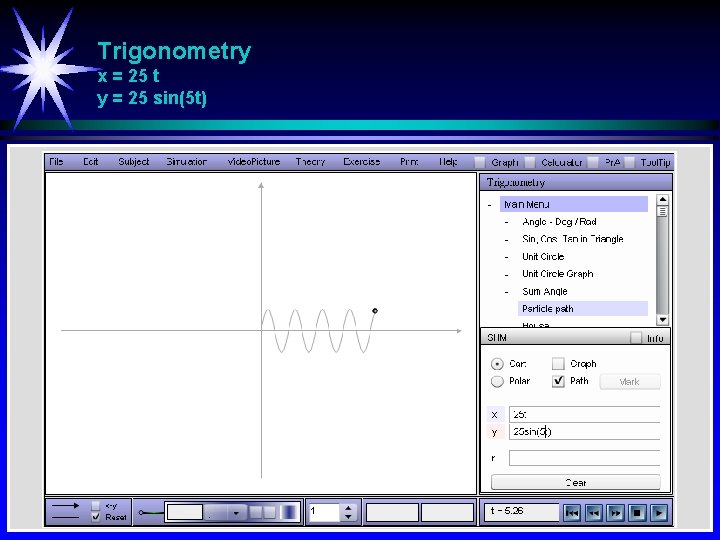
Task: Click the topic list scrollbar up arrow
Action: (x=662, y=200)
